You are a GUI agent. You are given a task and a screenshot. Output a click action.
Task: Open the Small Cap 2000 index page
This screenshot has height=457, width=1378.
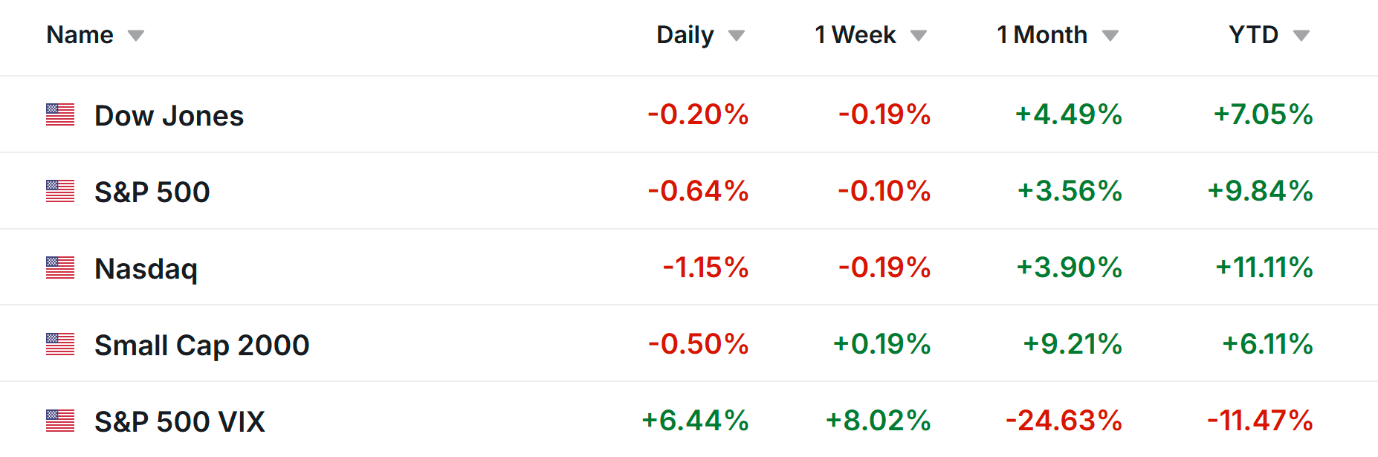pyautogui.click(x=202, y=345)
